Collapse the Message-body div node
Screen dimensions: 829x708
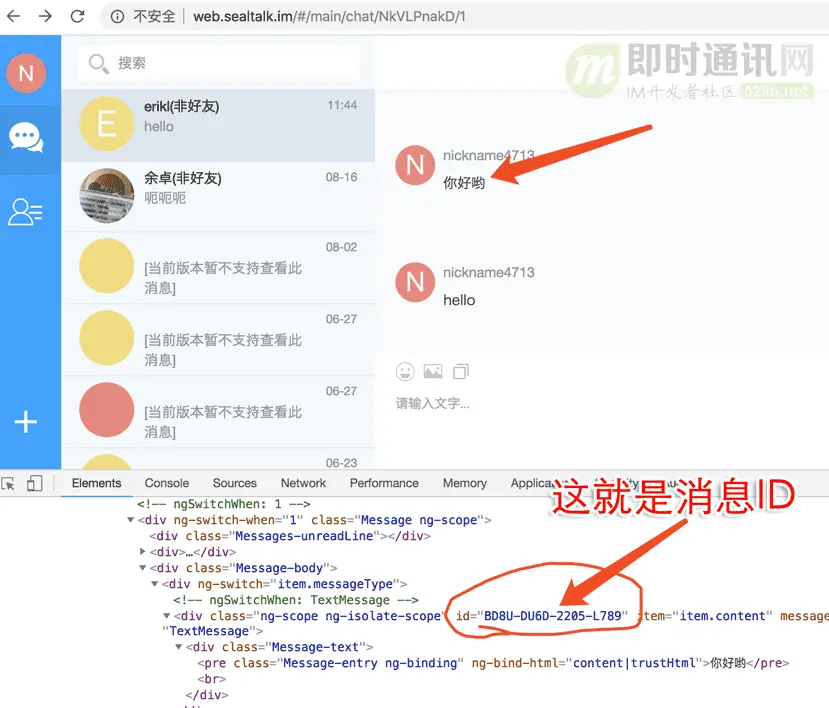tap(143, 567)
